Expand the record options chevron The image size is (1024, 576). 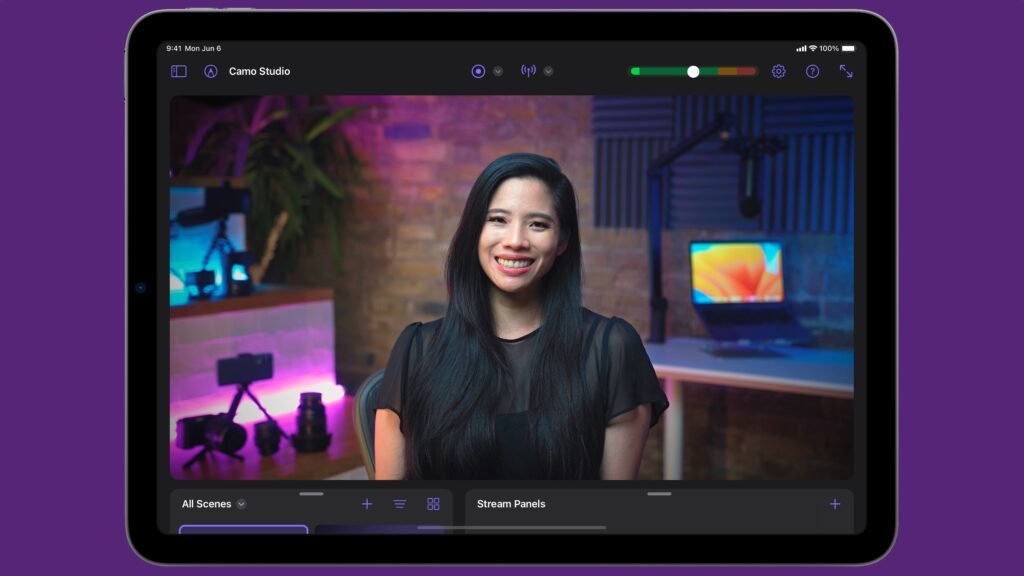498,71
